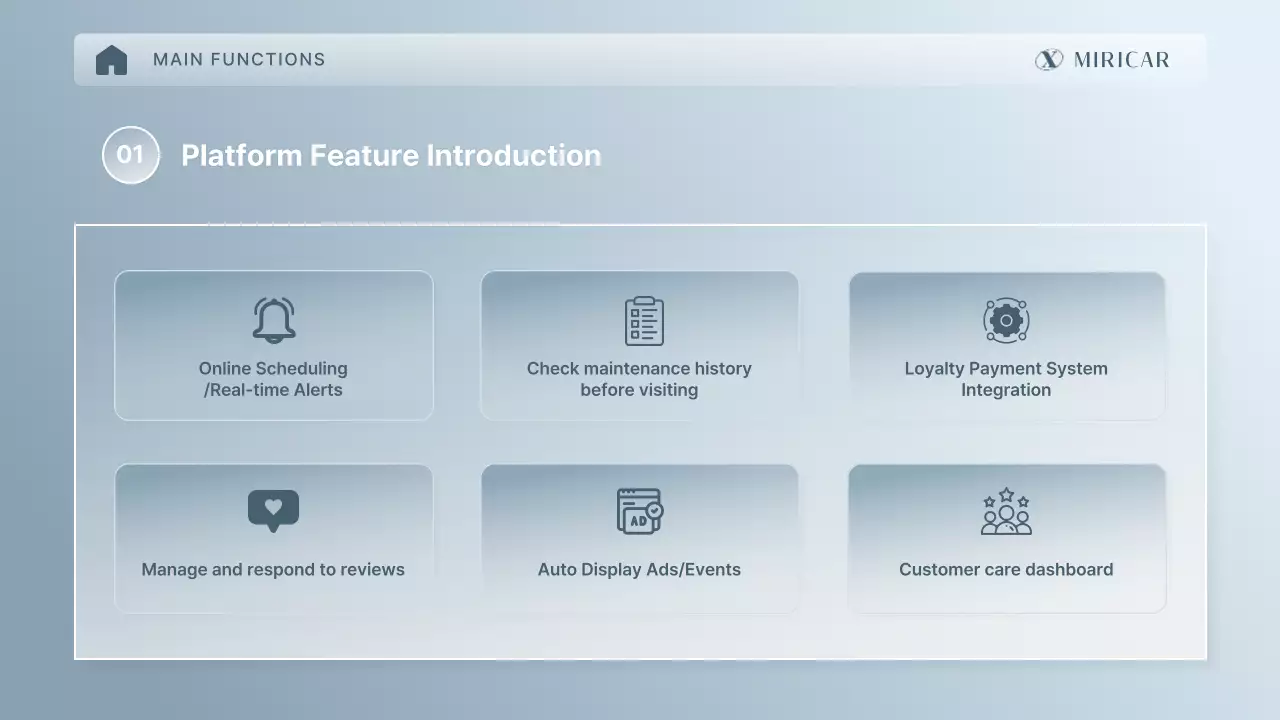This screenshot has width=1280, height=720.
Task: Open Customer care dashboard label
Action: (1006, 570)
